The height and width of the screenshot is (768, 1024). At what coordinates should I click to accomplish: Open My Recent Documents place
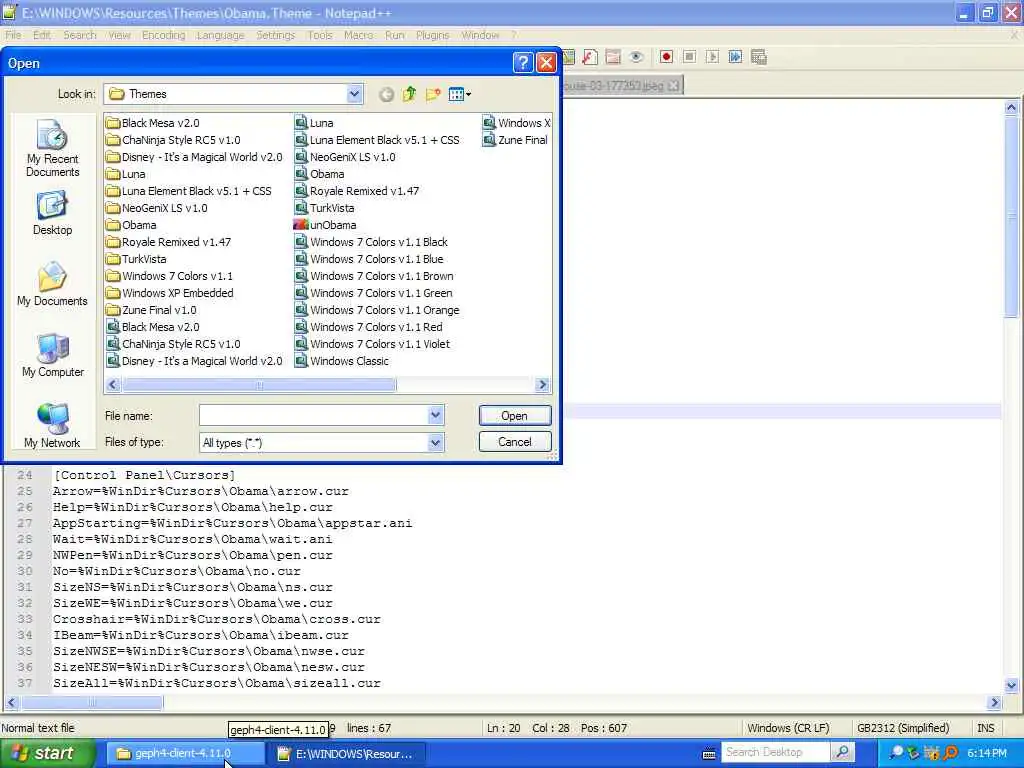pyautogui.click(x=52, y=149)
